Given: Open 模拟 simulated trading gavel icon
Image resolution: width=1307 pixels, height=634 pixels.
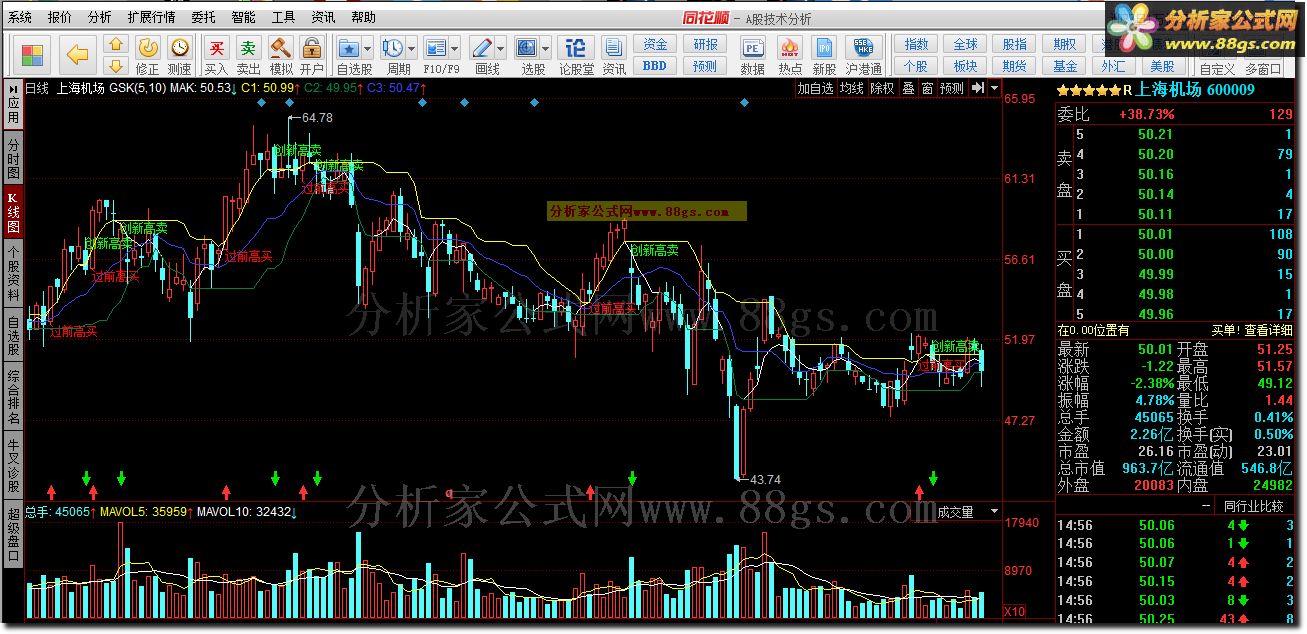Looking at the screenshot, I should (281, 55).
